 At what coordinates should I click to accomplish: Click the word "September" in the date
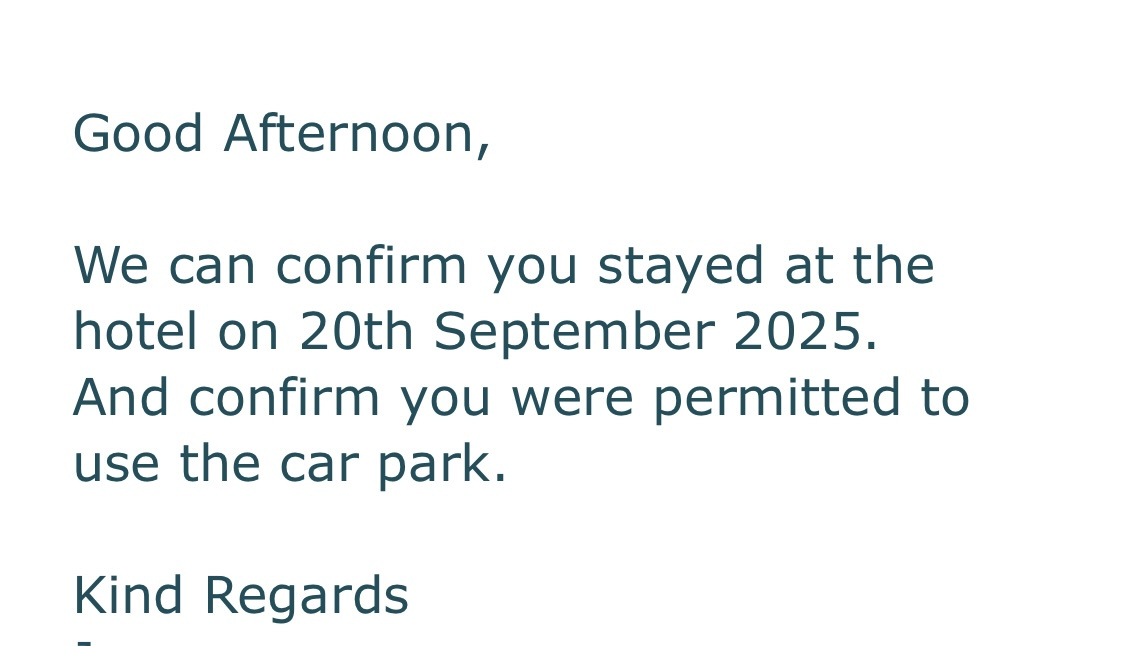[574, 332]
